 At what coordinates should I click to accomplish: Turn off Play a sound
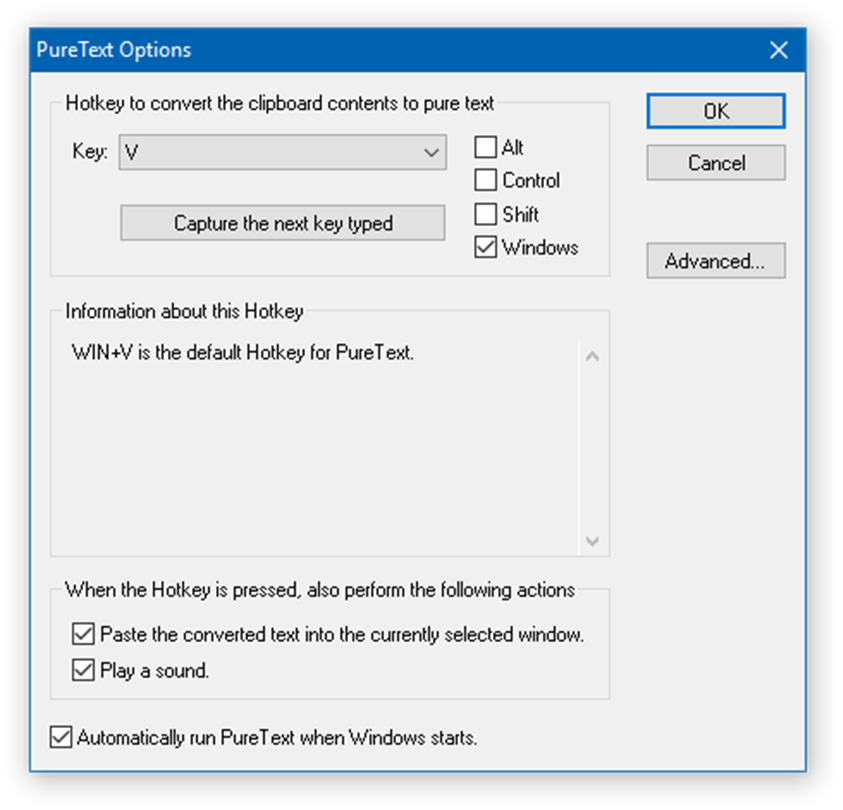(x=83, y=670)
